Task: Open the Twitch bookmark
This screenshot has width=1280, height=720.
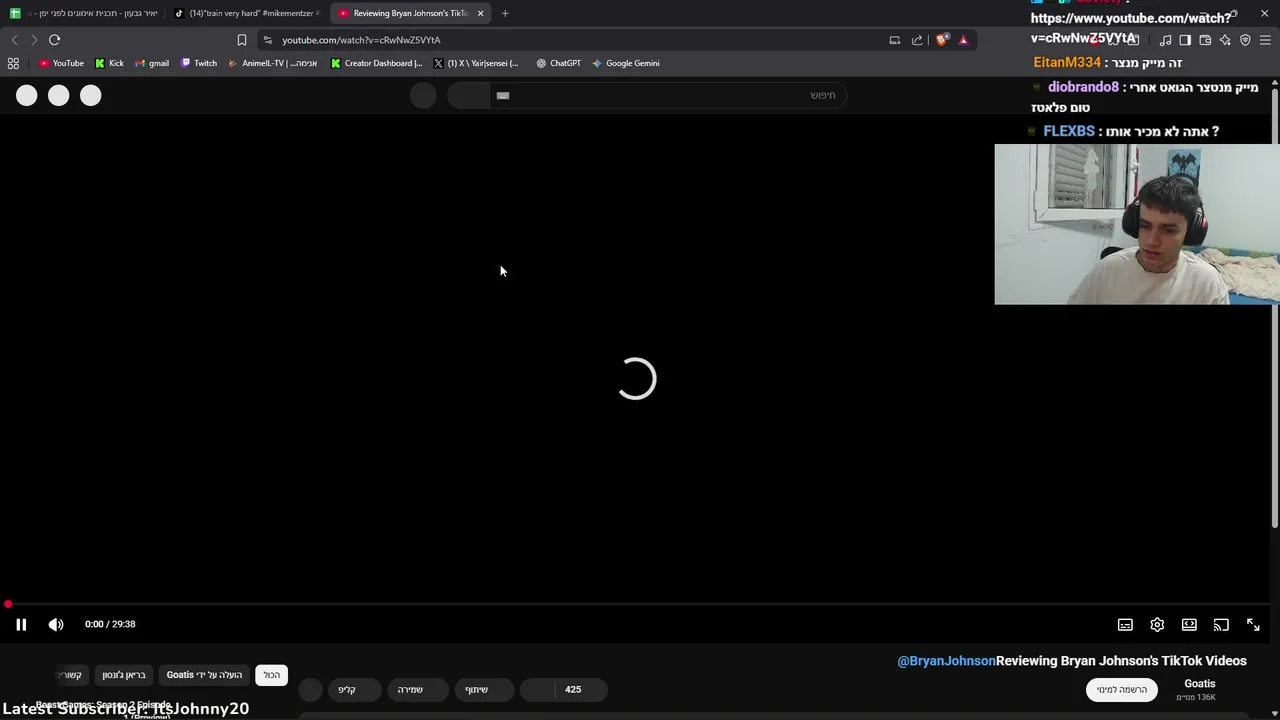Action: [198, 63]
